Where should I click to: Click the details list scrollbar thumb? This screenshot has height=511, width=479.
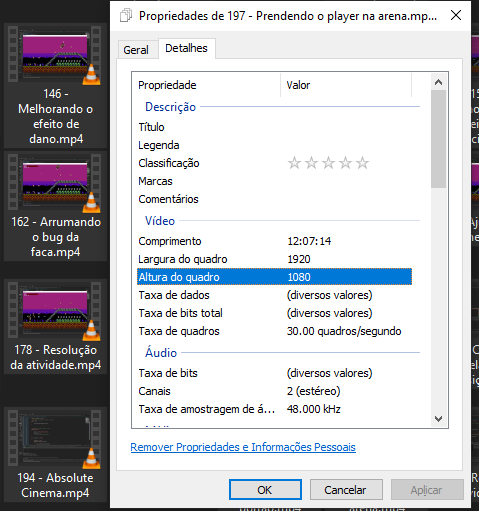[x=439, y=139]
